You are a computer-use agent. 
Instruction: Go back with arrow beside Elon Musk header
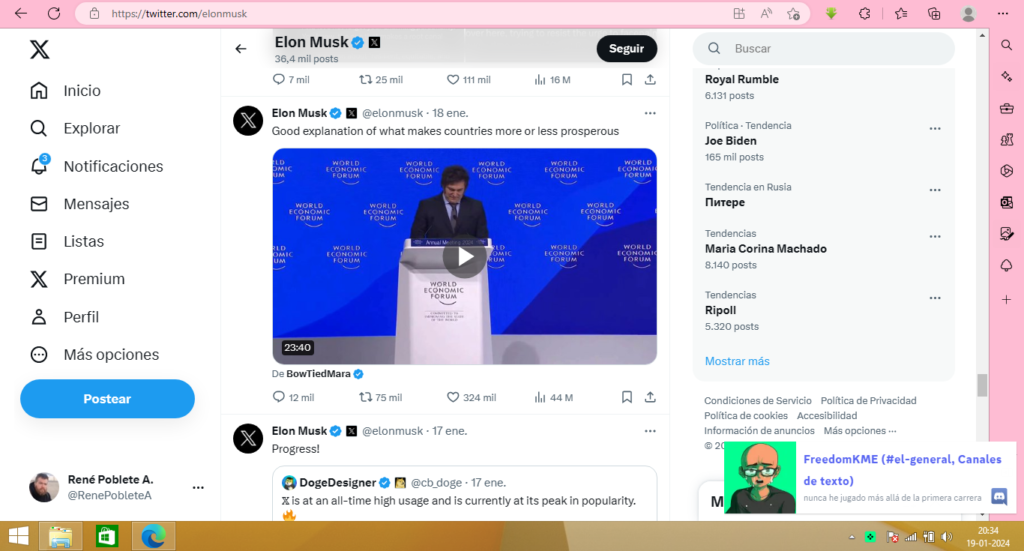[x=241, y=49]
